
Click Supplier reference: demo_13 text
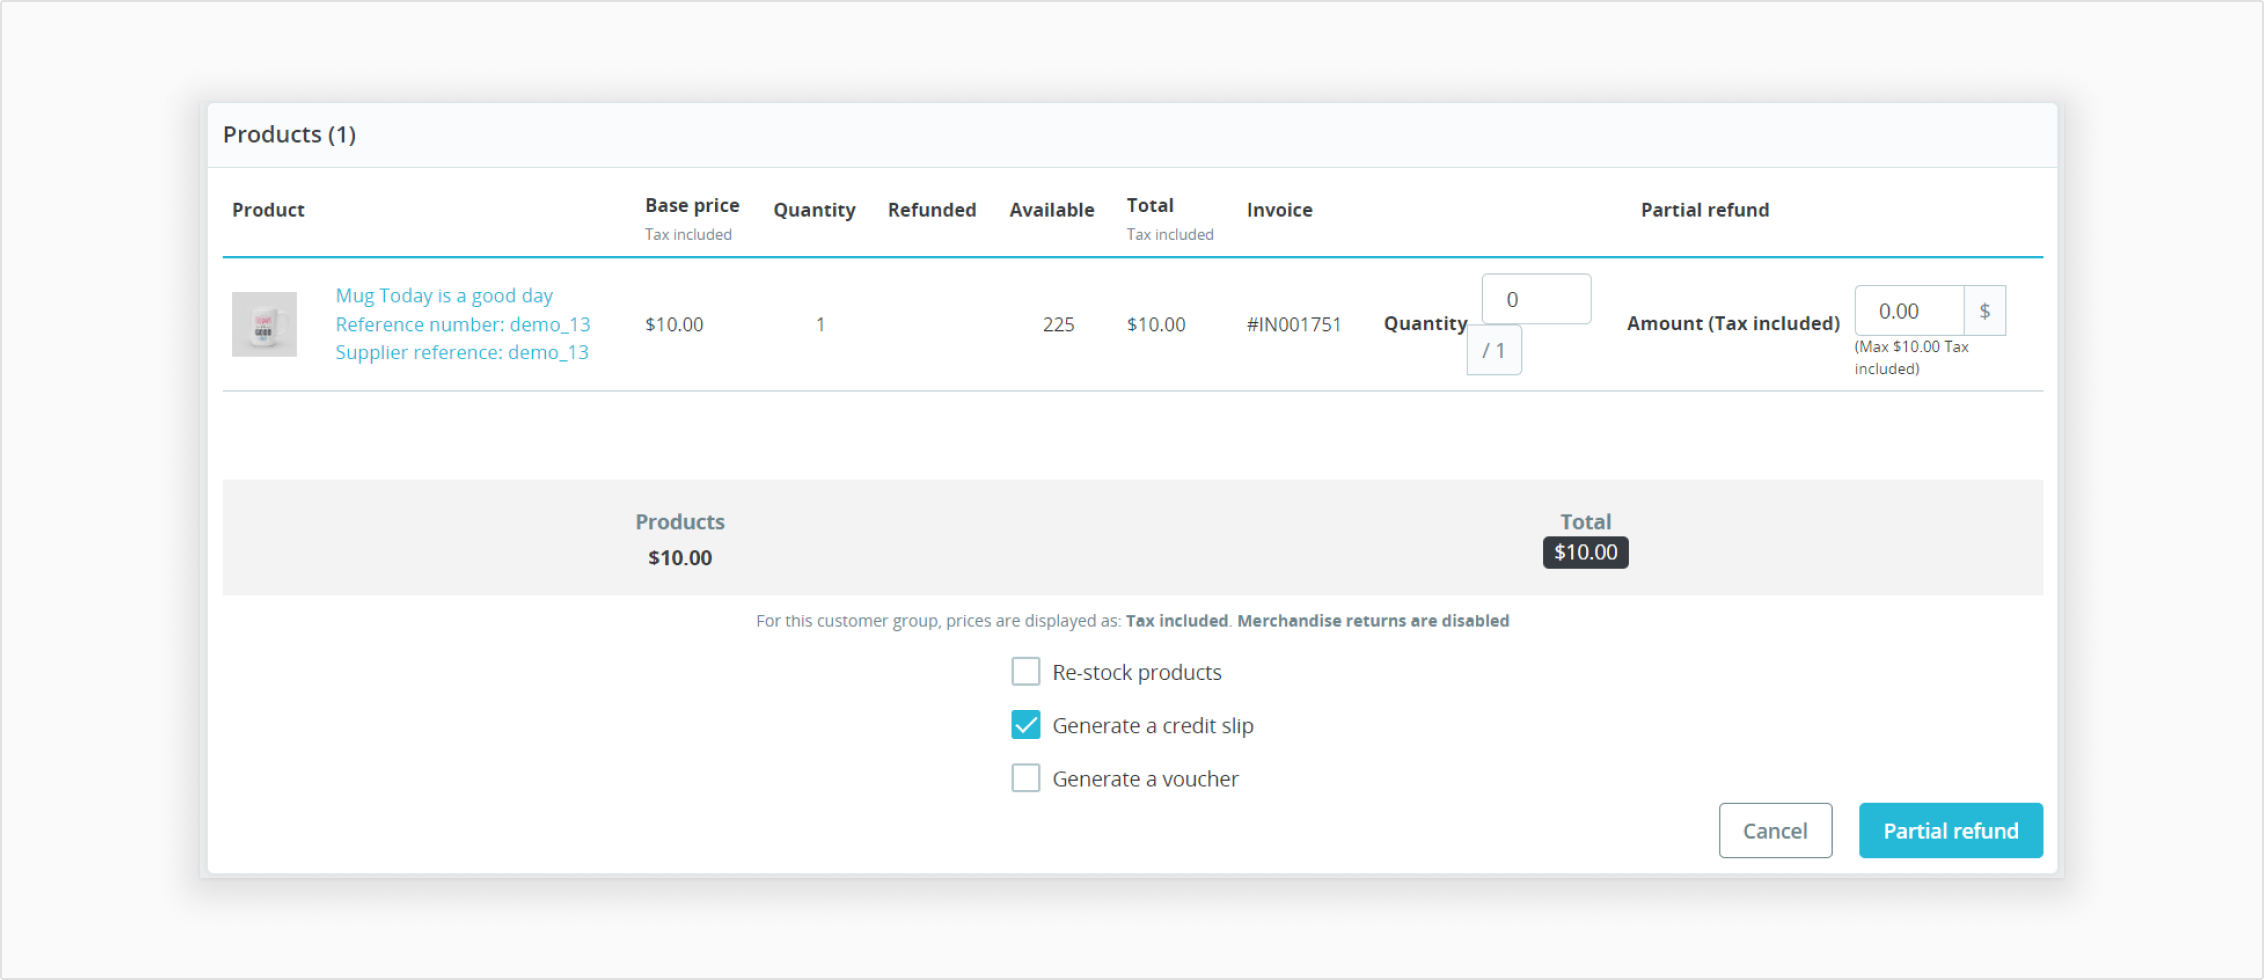click(462, 352)
